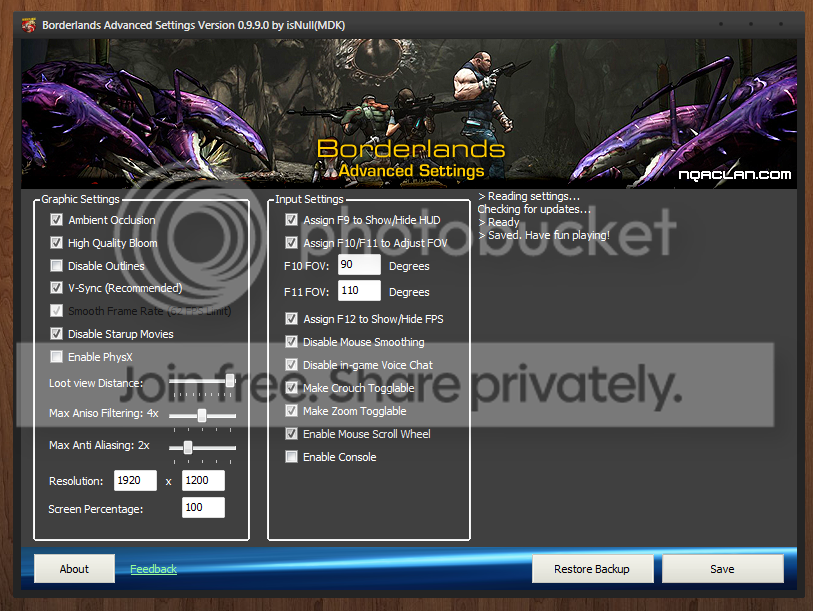Open the About dialog
Image resolution: width=813 pixels, height=611 pixels.
pos(74,568)
